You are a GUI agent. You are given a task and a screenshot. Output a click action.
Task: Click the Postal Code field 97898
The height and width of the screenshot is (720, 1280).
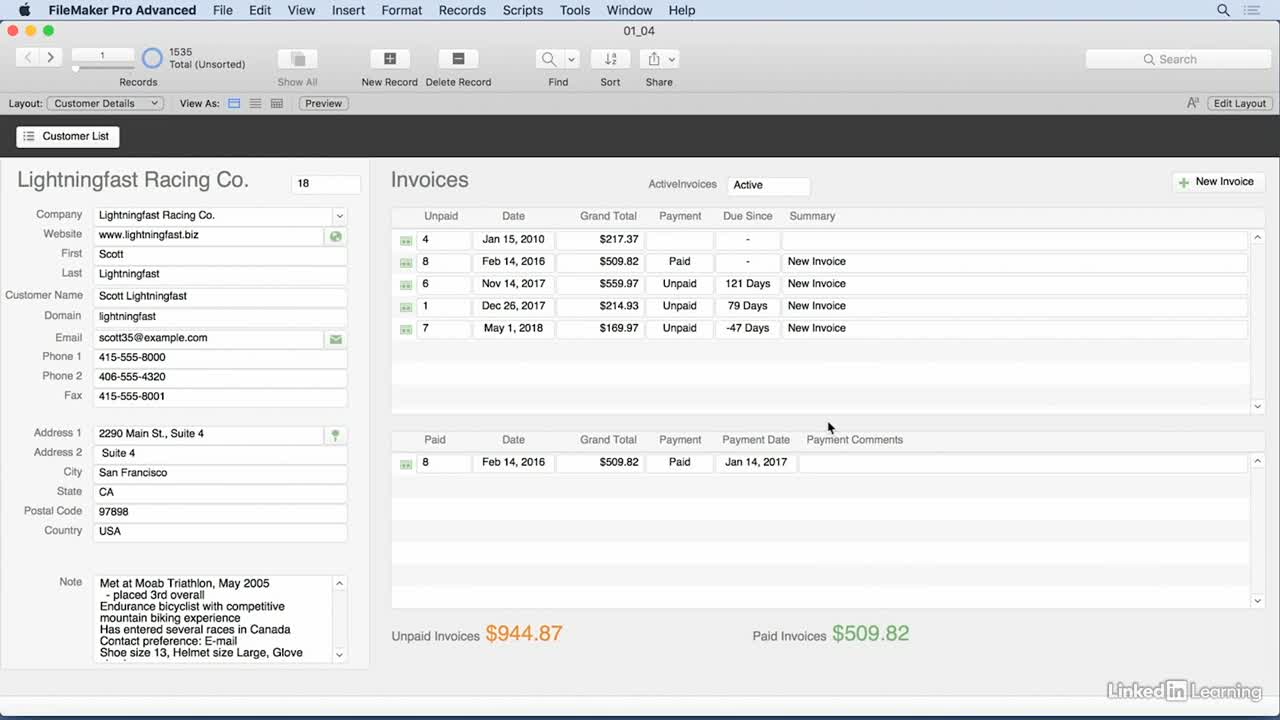220,512
